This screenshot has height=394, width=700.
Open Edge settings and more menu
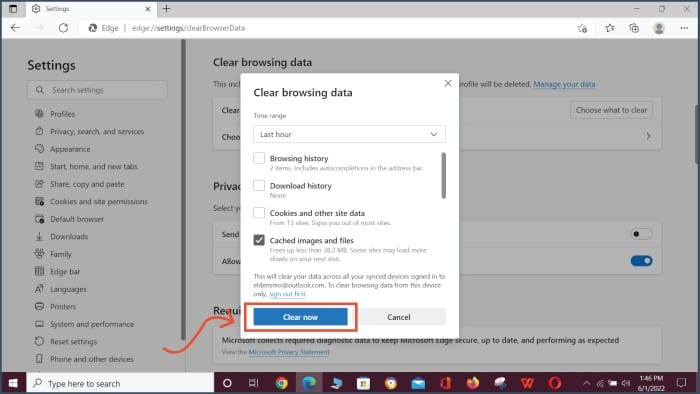tap(684, 28)
